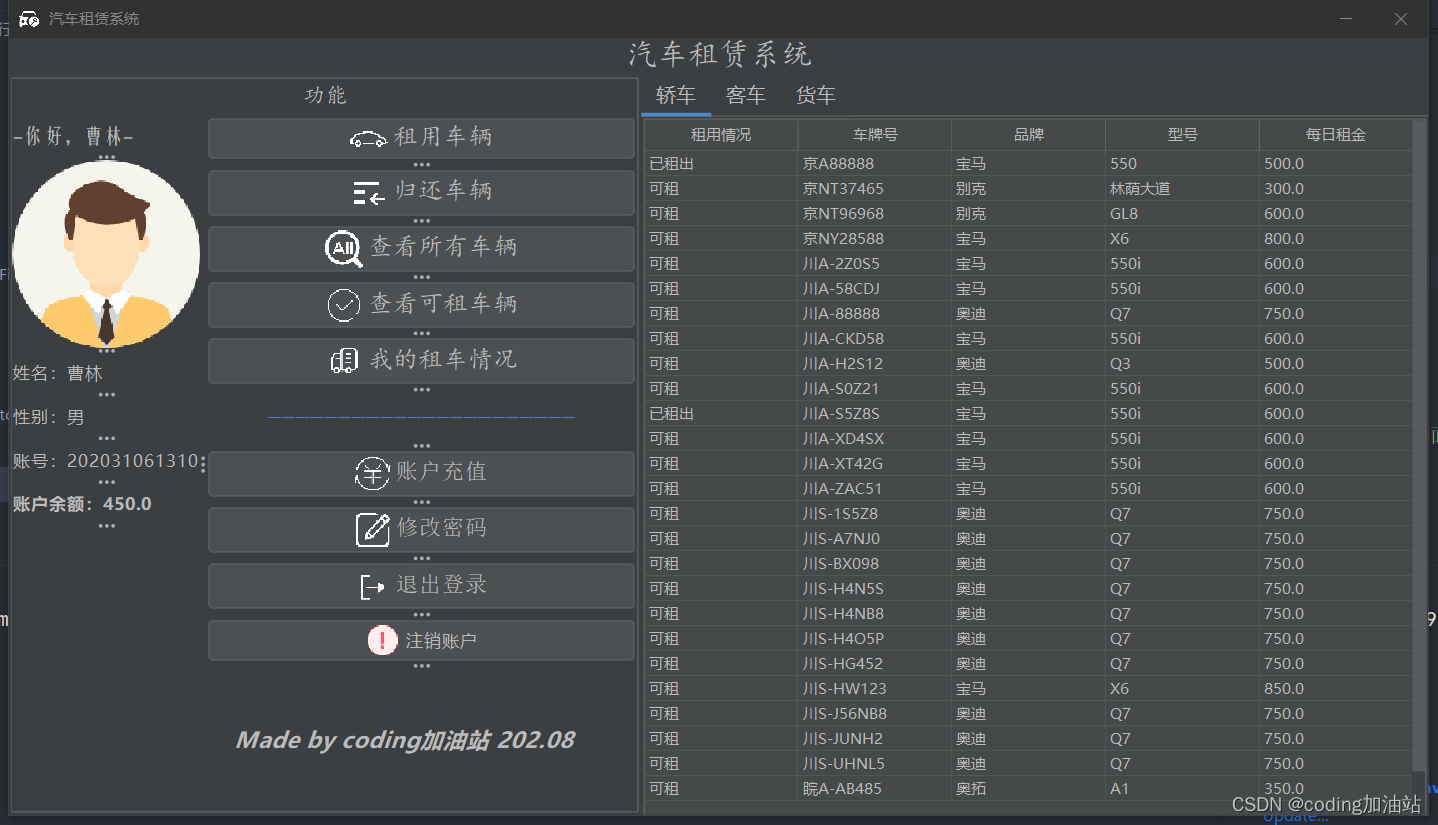Select plate 川A-S5Z8S cell
Viewport: 1438px width, 825px height.
pos(875,413)
